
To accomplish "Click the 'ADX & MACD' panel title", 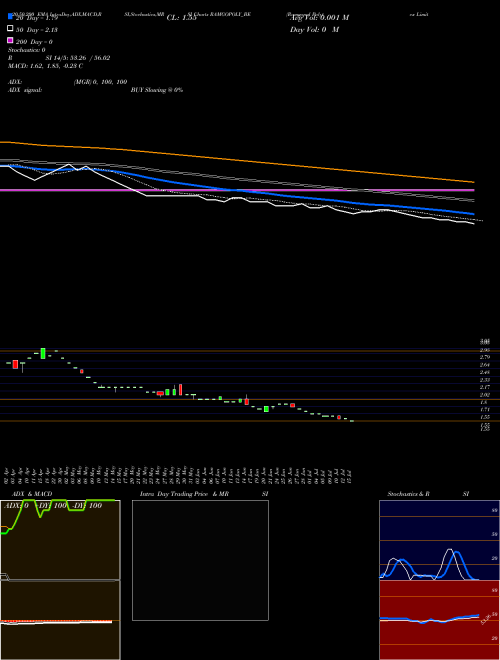I will (x=32, y=494).
